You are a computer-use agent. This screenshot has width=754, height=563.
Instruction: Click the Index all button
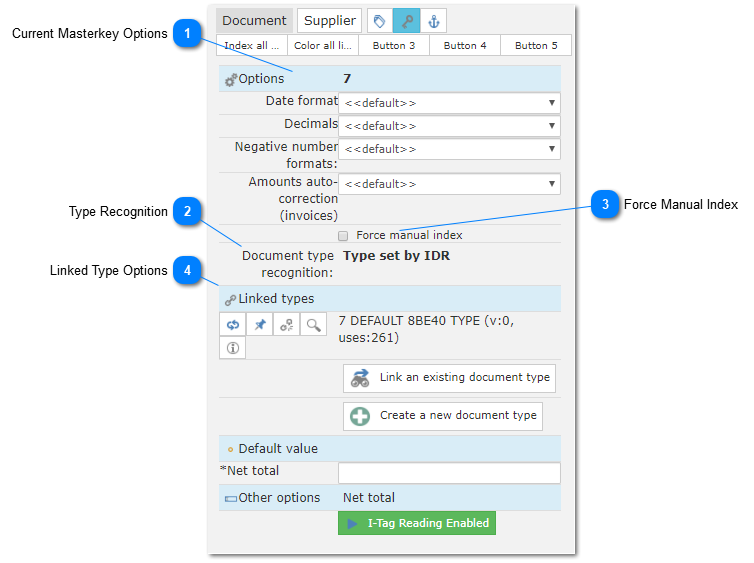pos(251,46)
